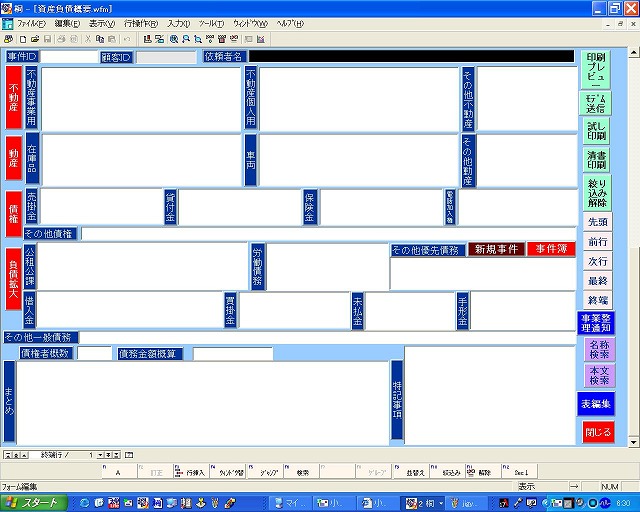Open the 行操作(R) menu
Image resolution: width=640 pixels, height=512 pixels.
(x=141, y=22)
